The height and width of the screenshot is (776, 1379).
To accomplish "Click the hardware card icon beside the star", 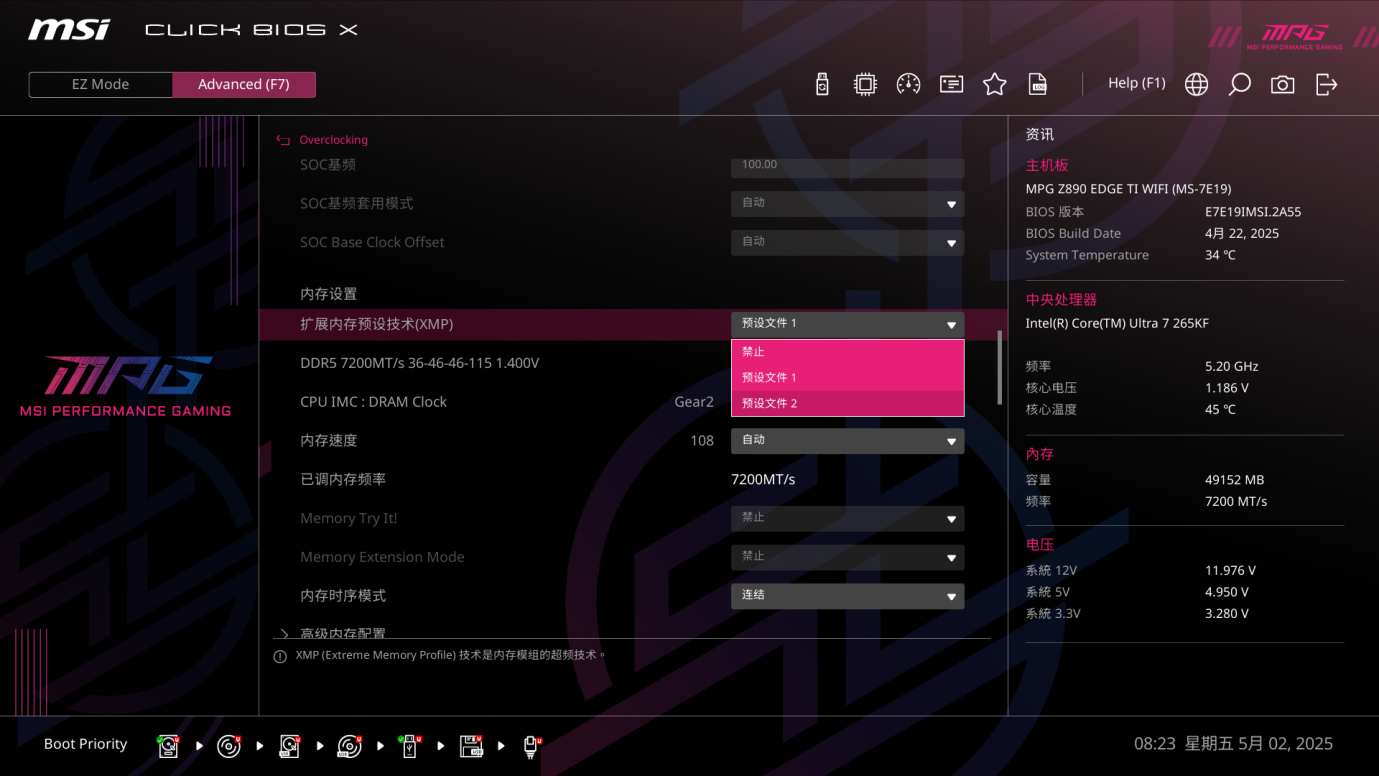I will point(951,84).
